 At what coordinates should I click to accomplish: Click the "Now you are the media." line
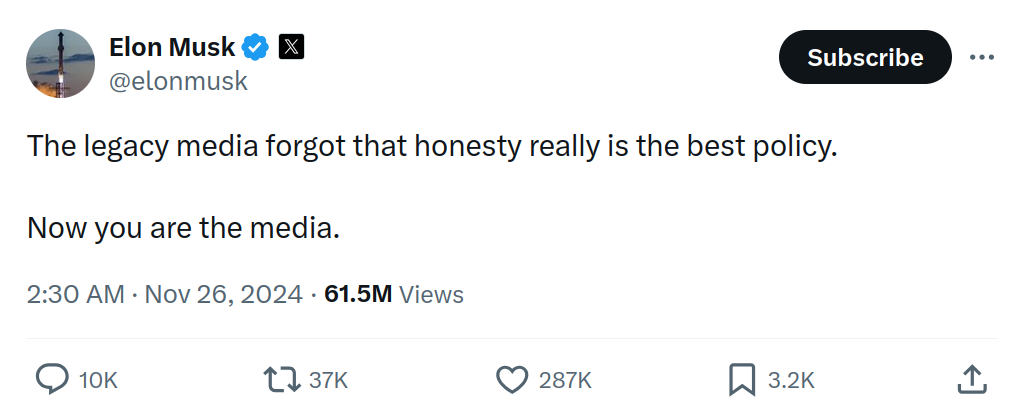point(184,228)
